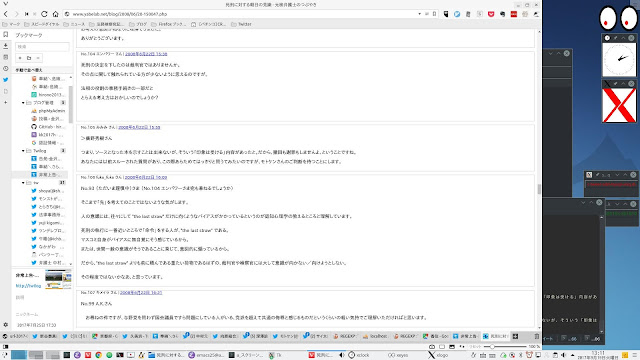Open the スピードダイヤル bookmark bar folder

42,24
